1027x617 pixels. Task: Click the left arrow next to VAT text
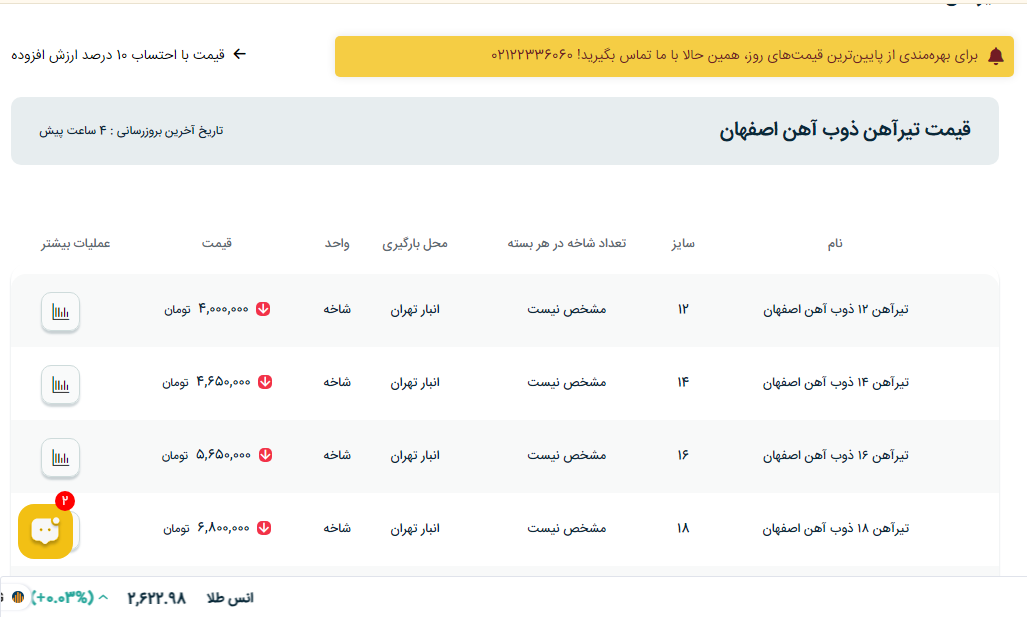(239, 54)
